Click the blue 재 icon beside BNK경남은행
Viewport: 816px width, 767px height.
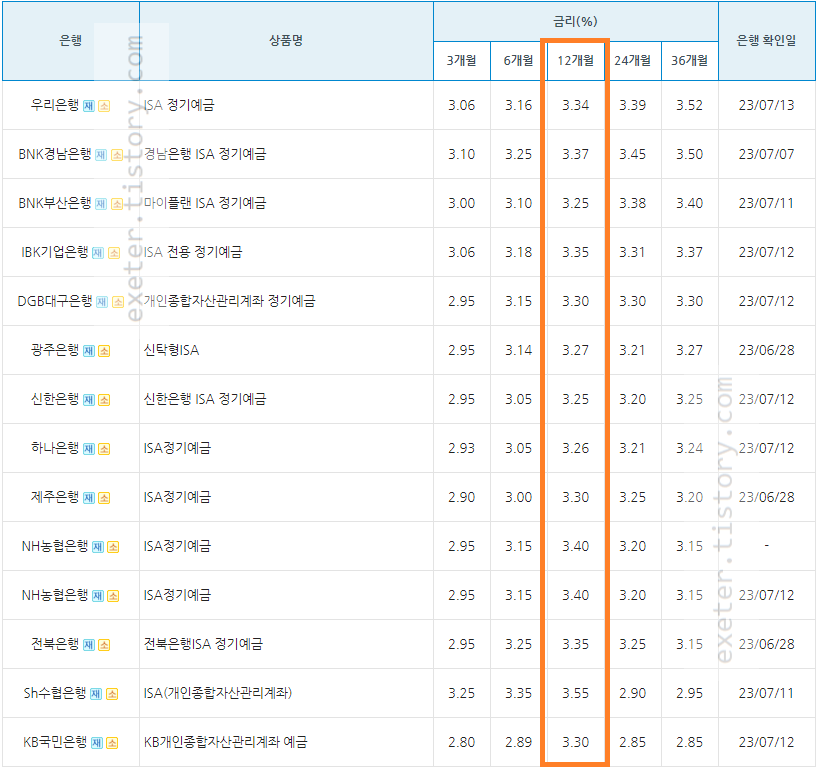tap(101, 155)
